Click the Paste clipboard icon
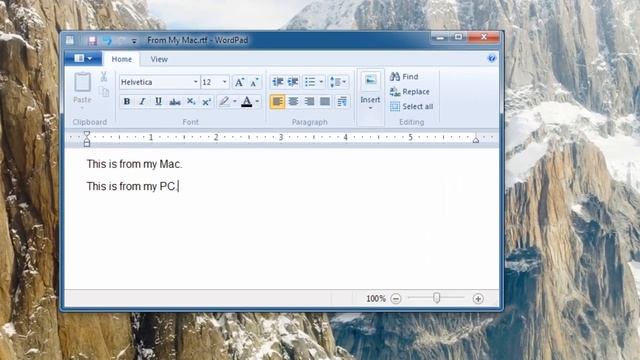This screenshot has width=640, height=360. [82, 82]
